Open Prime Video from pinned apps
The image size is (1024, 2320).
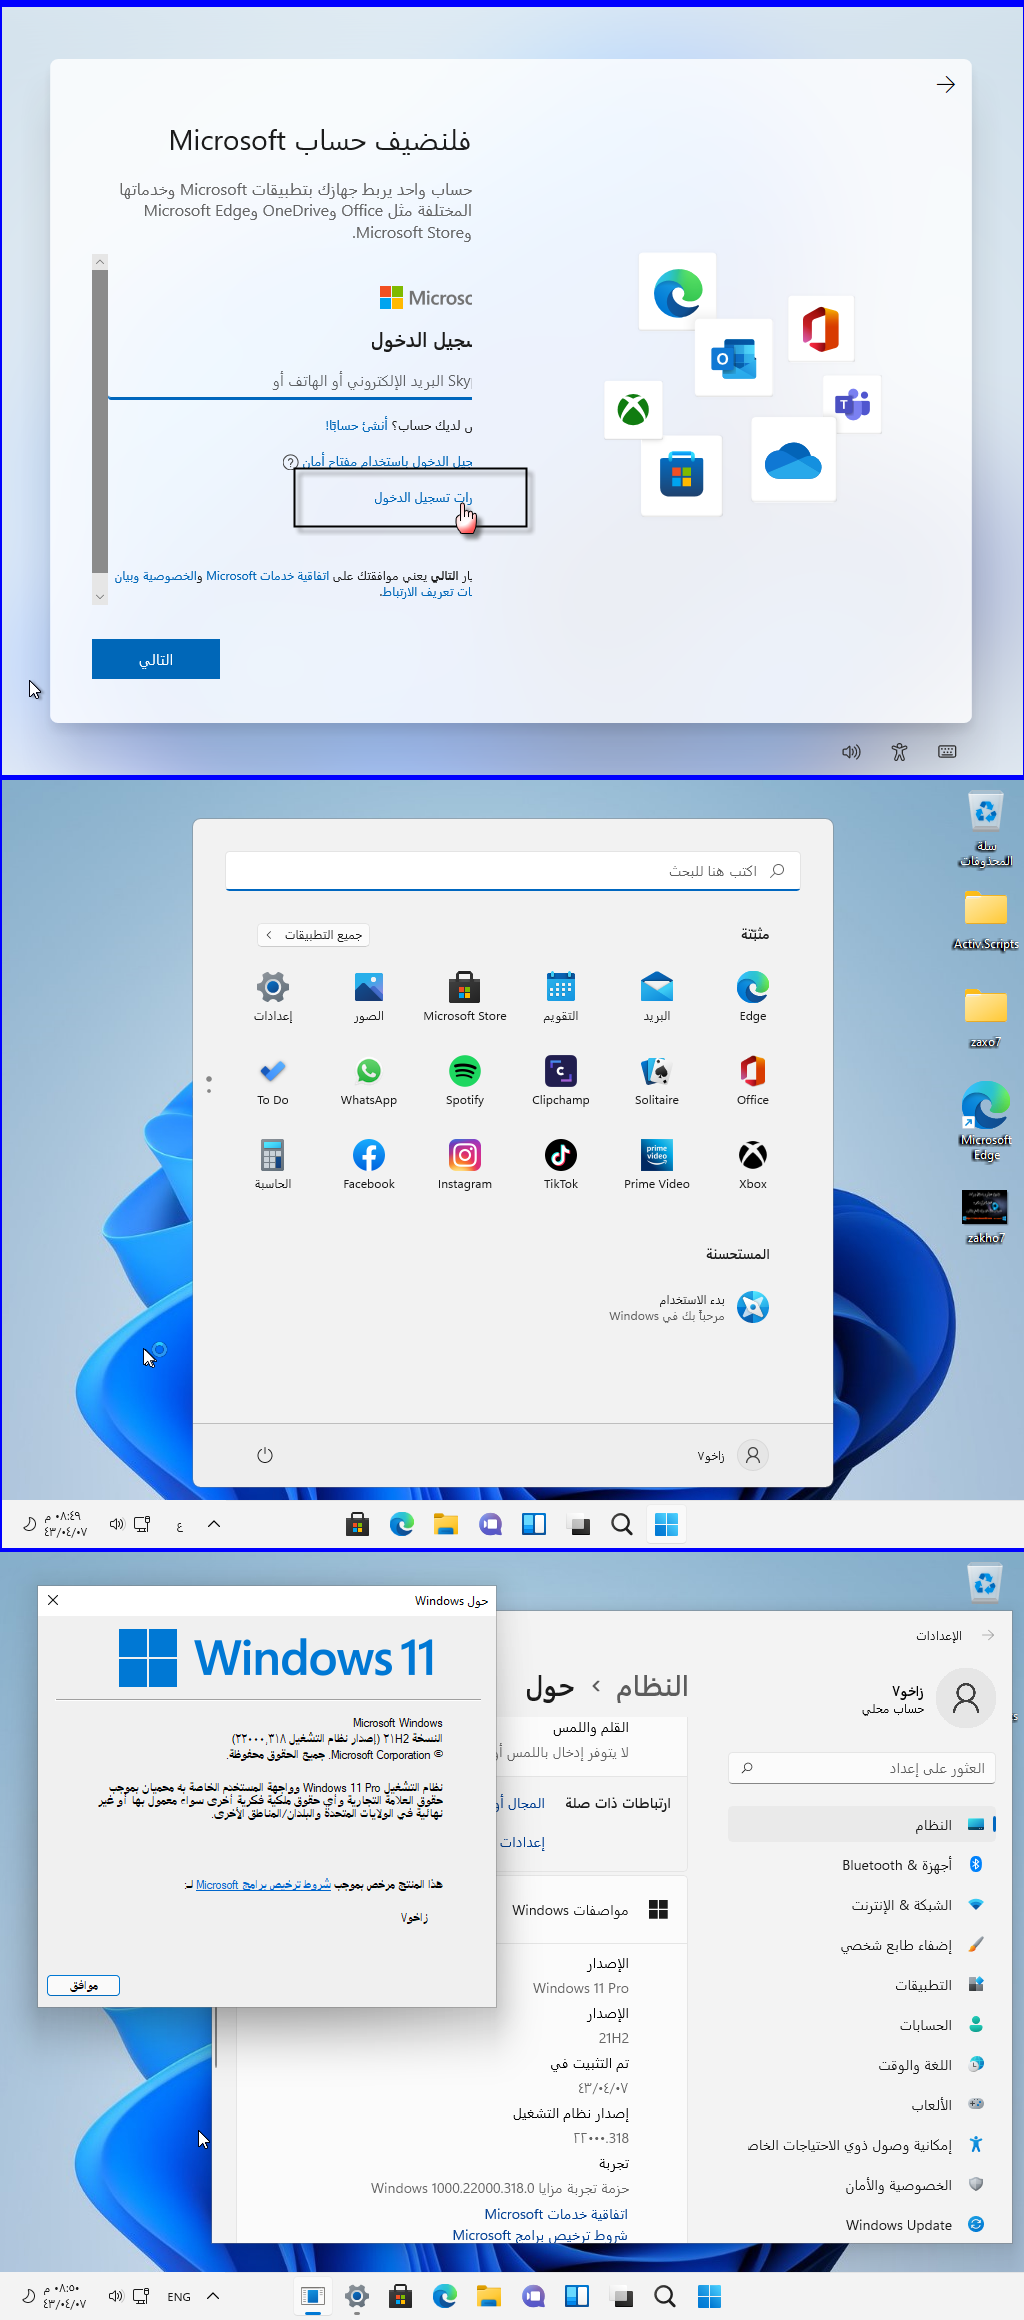tap(657, 1165)
